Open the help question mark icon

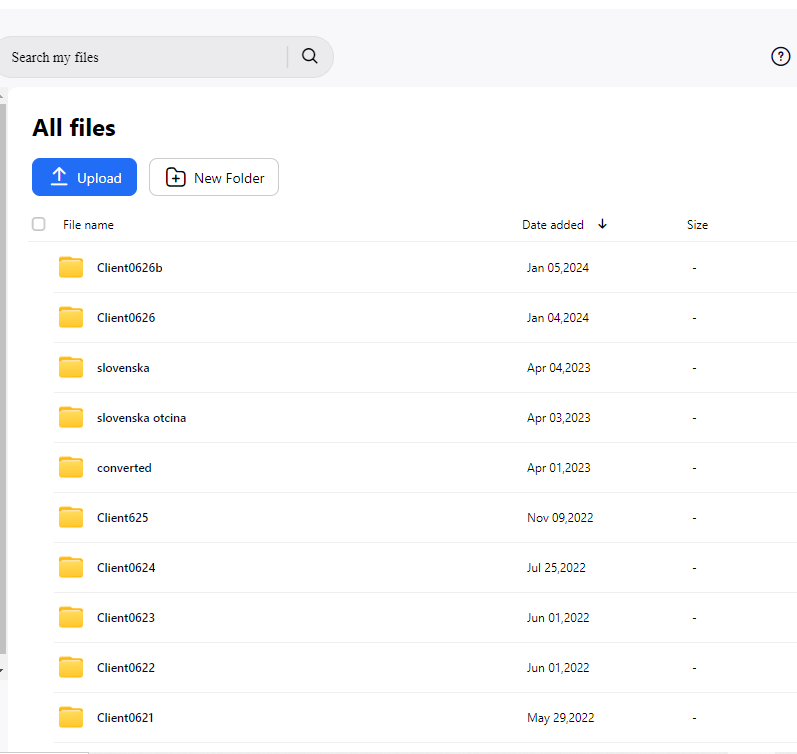point(781,57)
